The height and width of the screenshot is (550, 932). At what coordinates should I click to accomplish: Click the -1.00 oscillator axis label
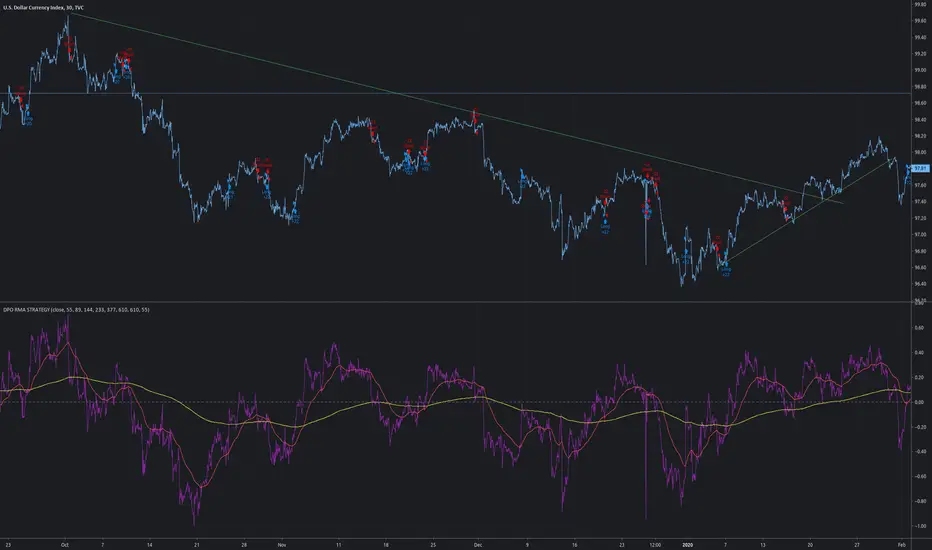coord(919,526)
